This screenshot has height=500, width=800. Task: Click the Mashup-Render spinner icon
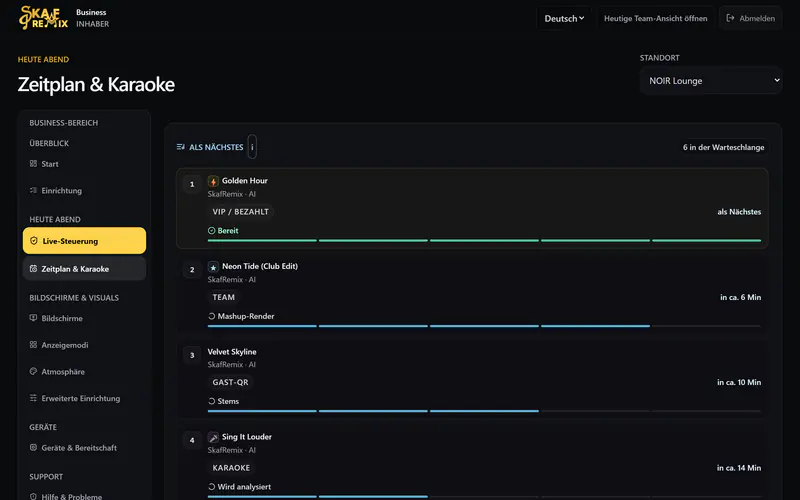212,316
